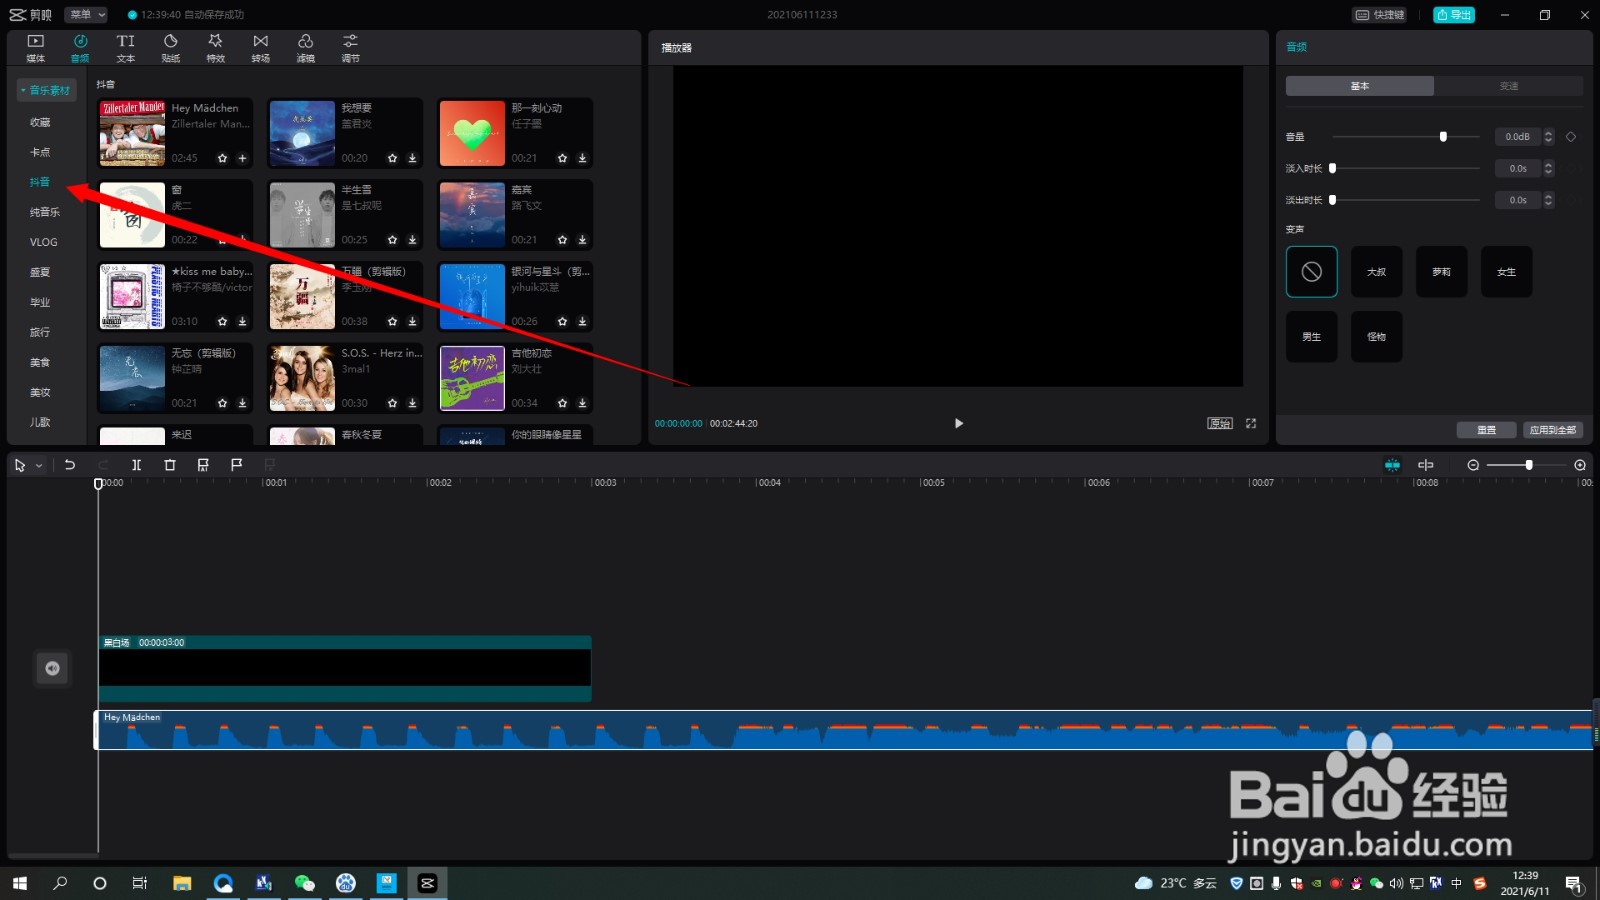Favorite the song S.O.S. - Herz in
The width and height of the screenshot is (1600, 900).
pyautogui.click(x=392, y=403)
